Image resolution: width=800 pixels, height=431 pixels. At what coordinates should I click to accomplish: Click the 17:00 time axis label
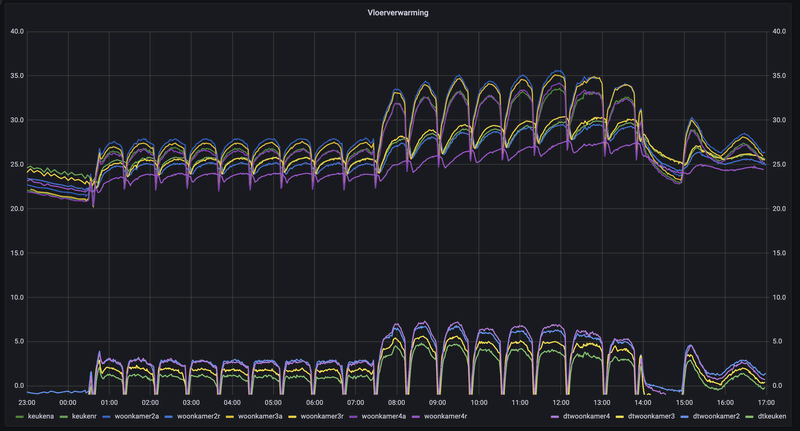(766, 402)
